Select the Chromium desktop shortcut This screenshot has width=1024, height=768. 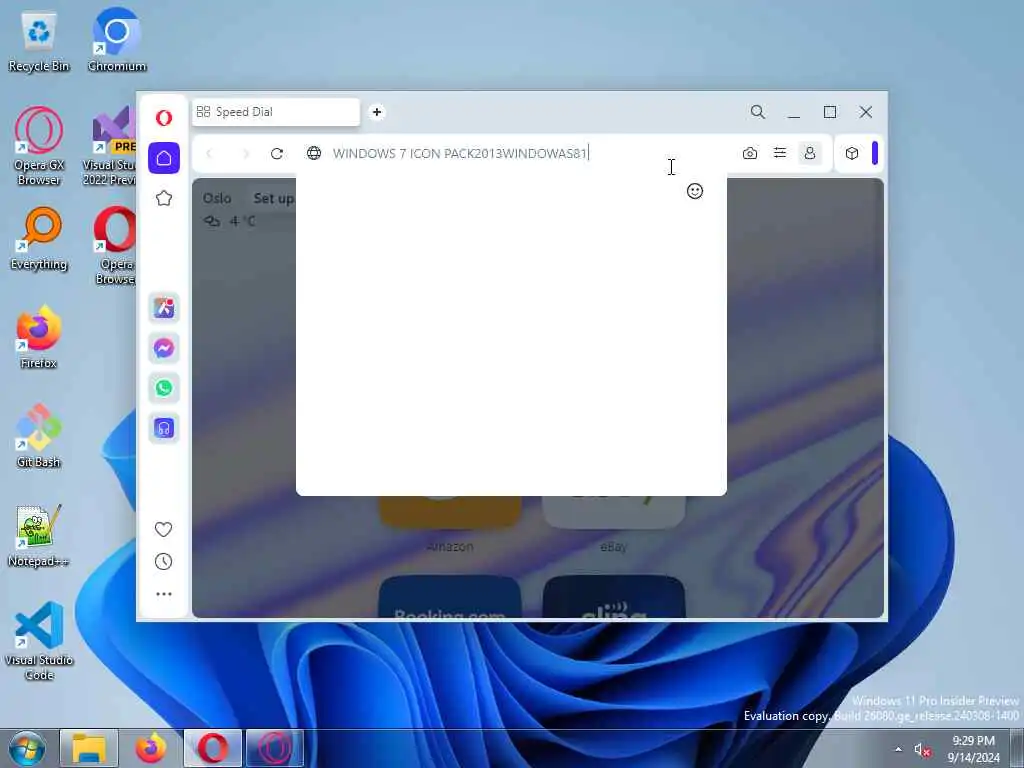(x=117, y=39)
